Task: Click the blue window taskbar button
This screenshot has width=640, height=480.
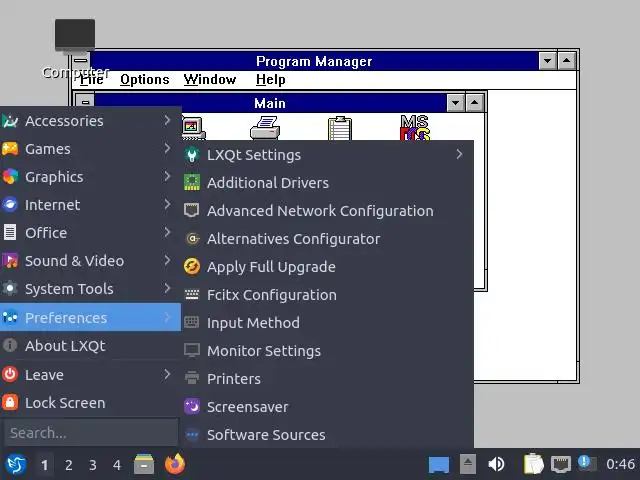Action: pyautogui.click(x=439, y=465)
